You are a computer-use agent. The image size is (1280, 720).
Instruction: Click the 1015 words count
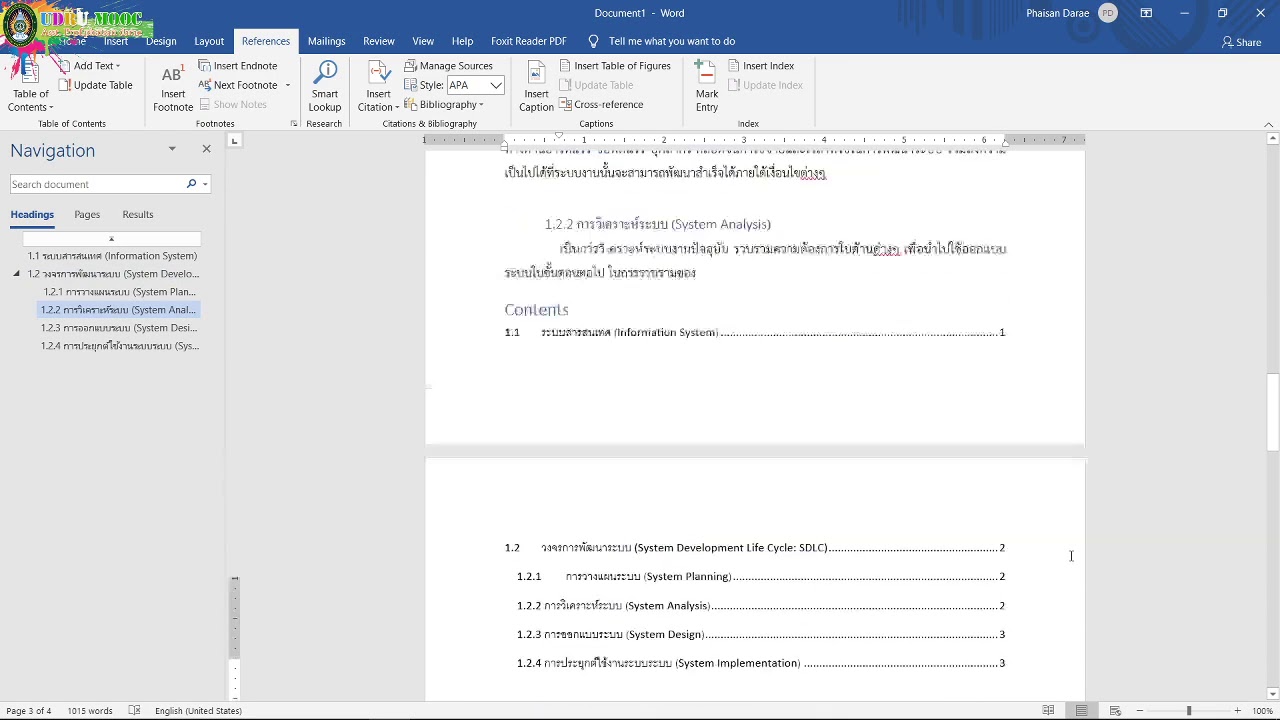[90, 711]
